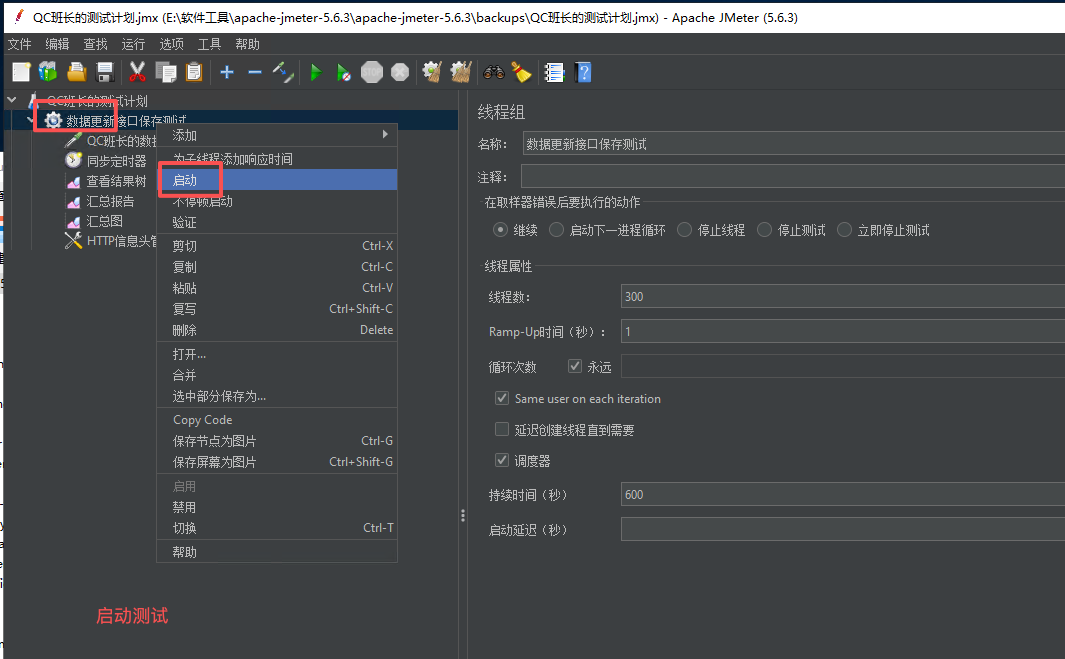Image resolution: width=1065 pixels, height=659 pixels.
Task: Click the Collapse all minus icon
Action: [255, 72]
